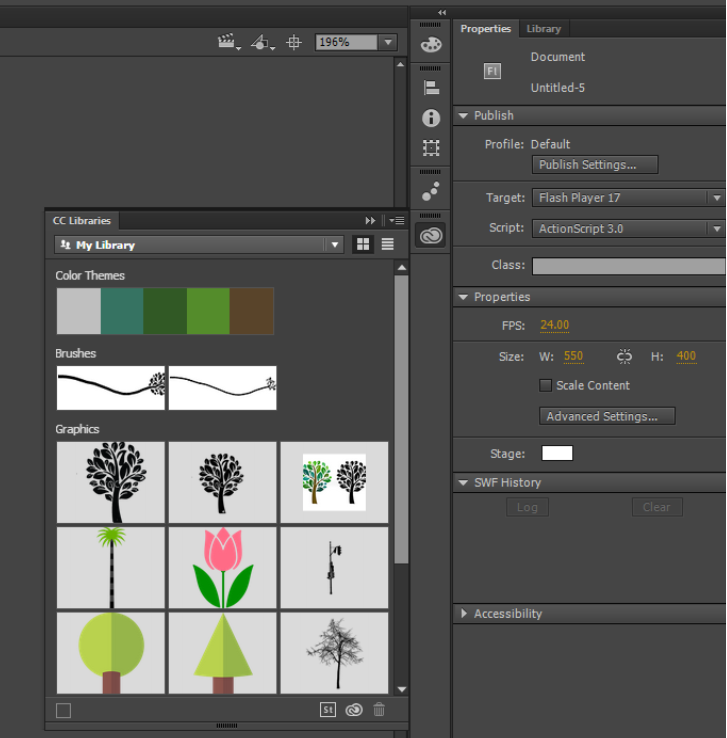Click the height value 400
The image size is (727, 738).
(686, 356)
